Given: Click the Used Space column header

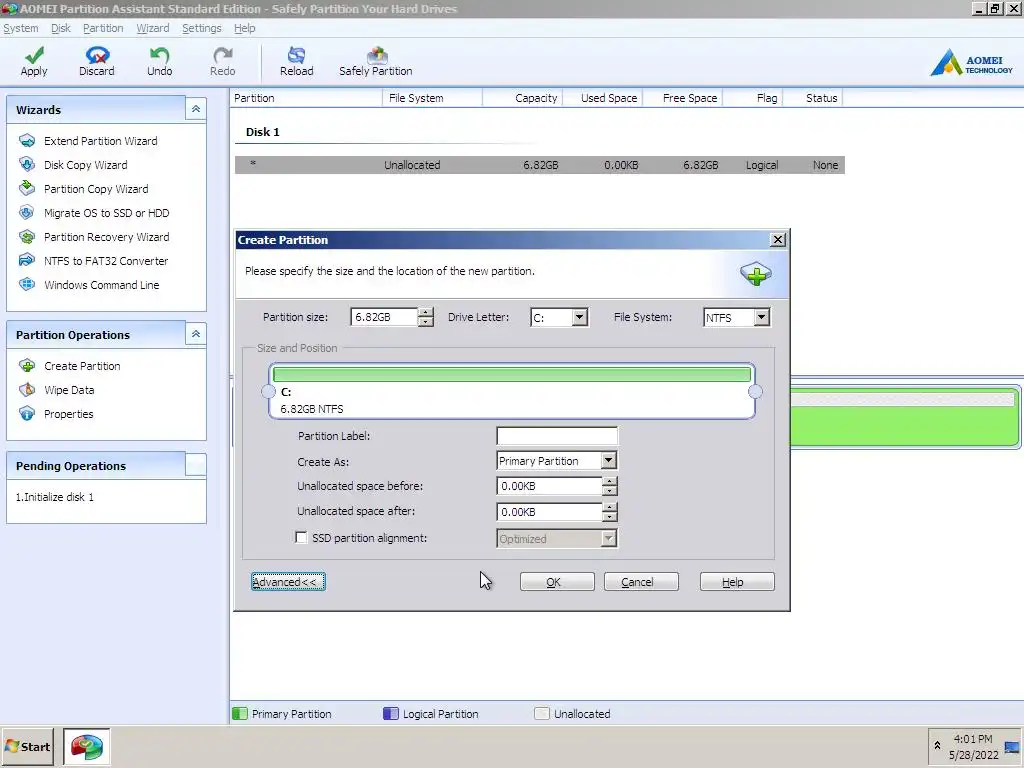Looking at the screenshot, I should tap(609, 98).
